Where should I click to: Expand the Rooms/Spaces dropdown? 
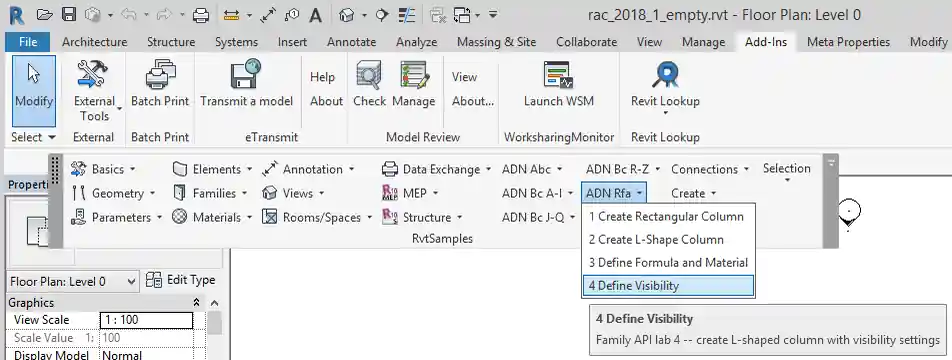[x=318, y=217]
